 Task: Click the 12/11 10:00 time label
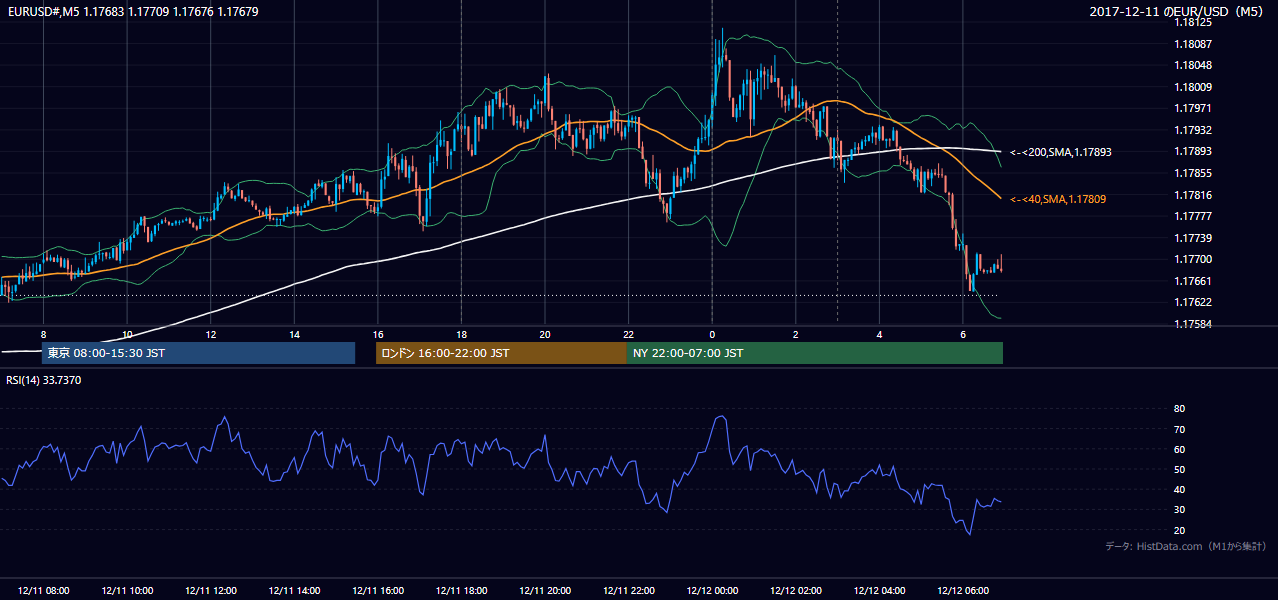[127, 591]
